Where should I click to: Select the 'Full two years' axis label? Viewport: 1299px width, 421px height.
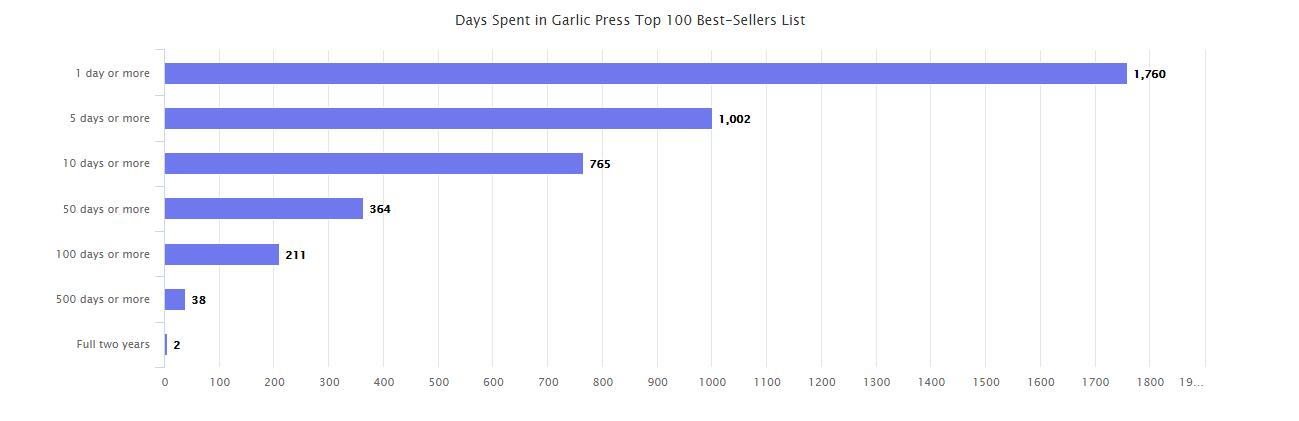[113, 344]
